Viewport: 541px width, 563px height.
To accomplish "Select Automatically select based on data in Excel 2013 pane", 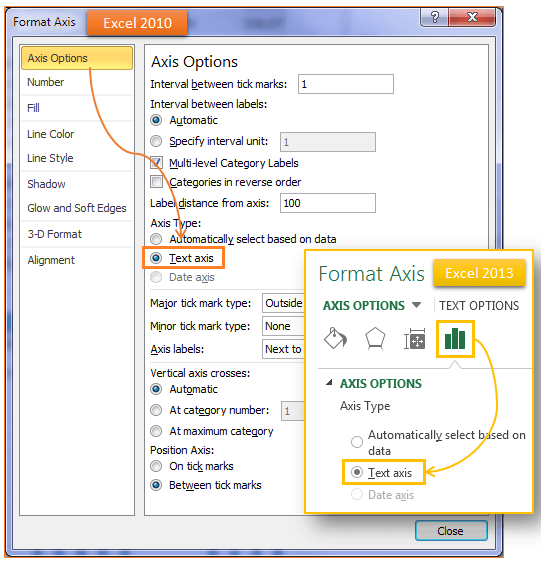I will click(357, 442).
